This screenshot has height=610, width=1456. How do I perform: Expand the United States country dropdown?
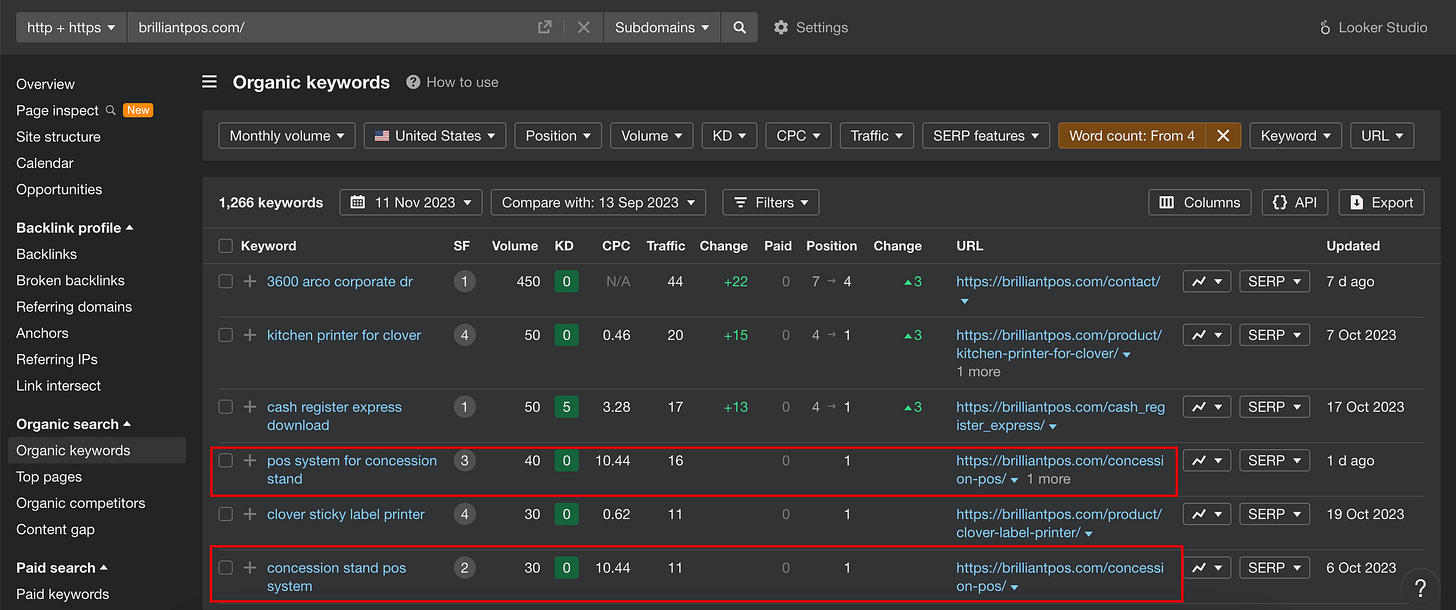click(435, 136)
